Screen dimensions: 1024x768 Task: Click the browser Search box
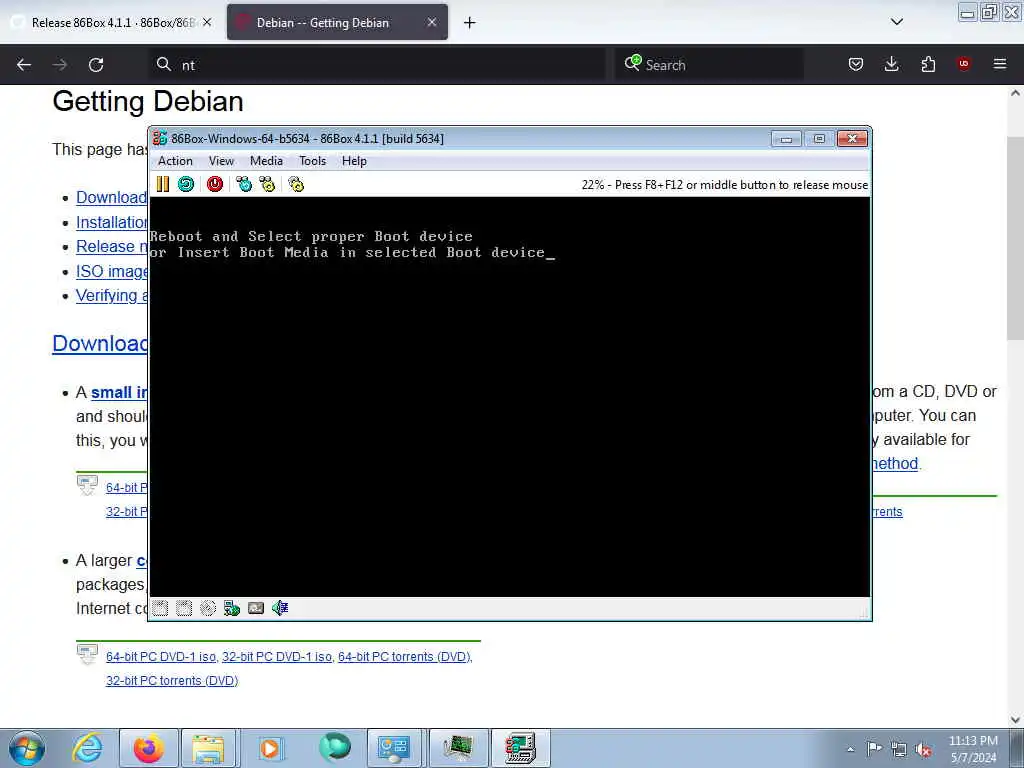pyautogui.click(x=709, y=65)
